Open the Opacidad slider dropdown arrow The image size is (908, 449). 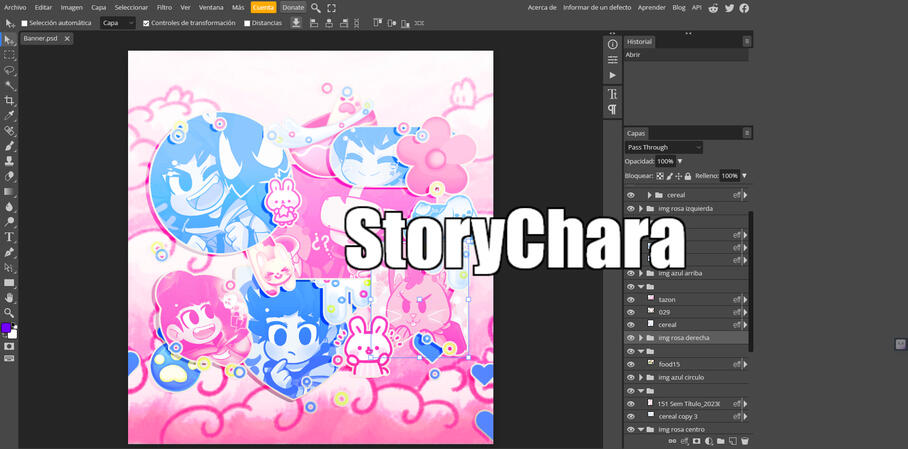[680, 161]
